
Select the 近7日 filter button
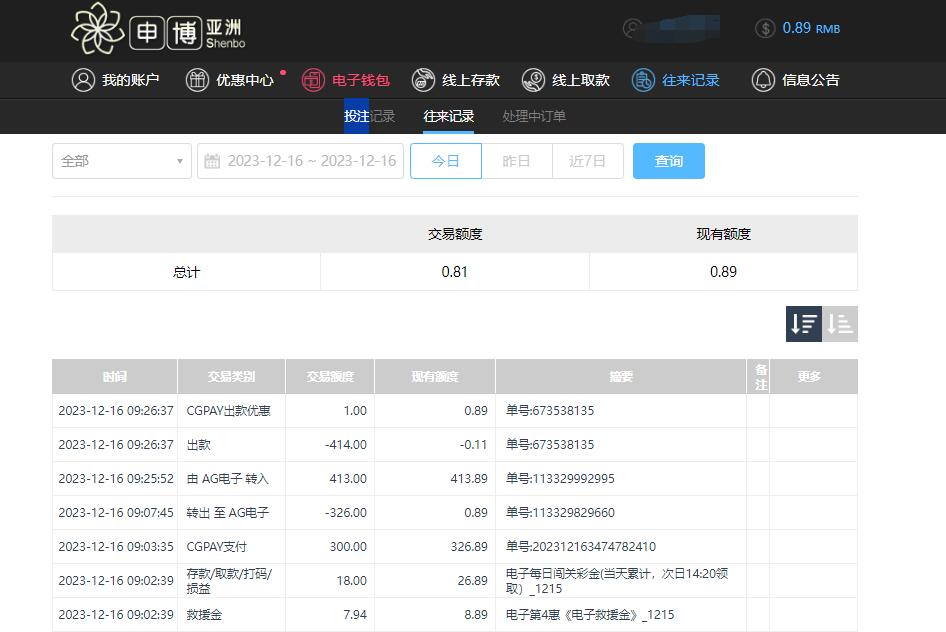(587, 161)
